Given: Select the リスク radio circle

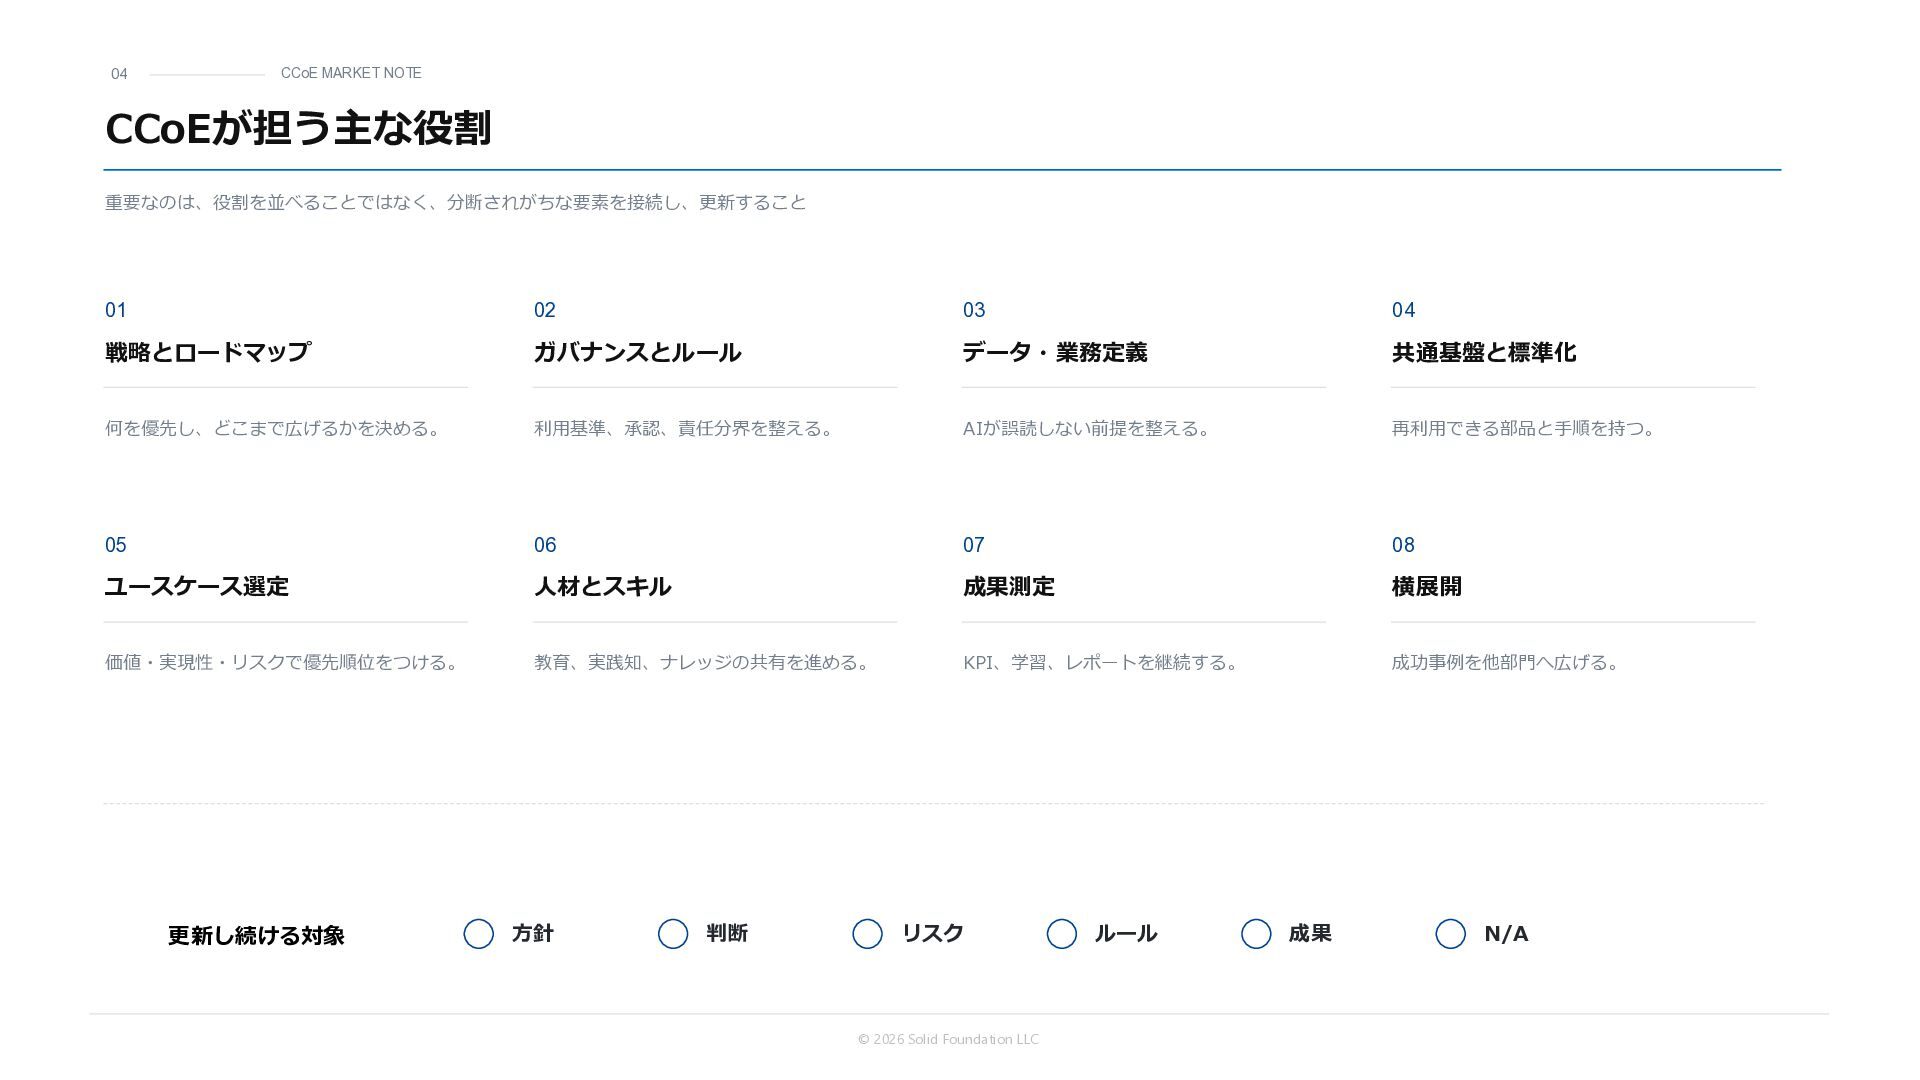Looking at the screenshot, I should tap(867, 934).
